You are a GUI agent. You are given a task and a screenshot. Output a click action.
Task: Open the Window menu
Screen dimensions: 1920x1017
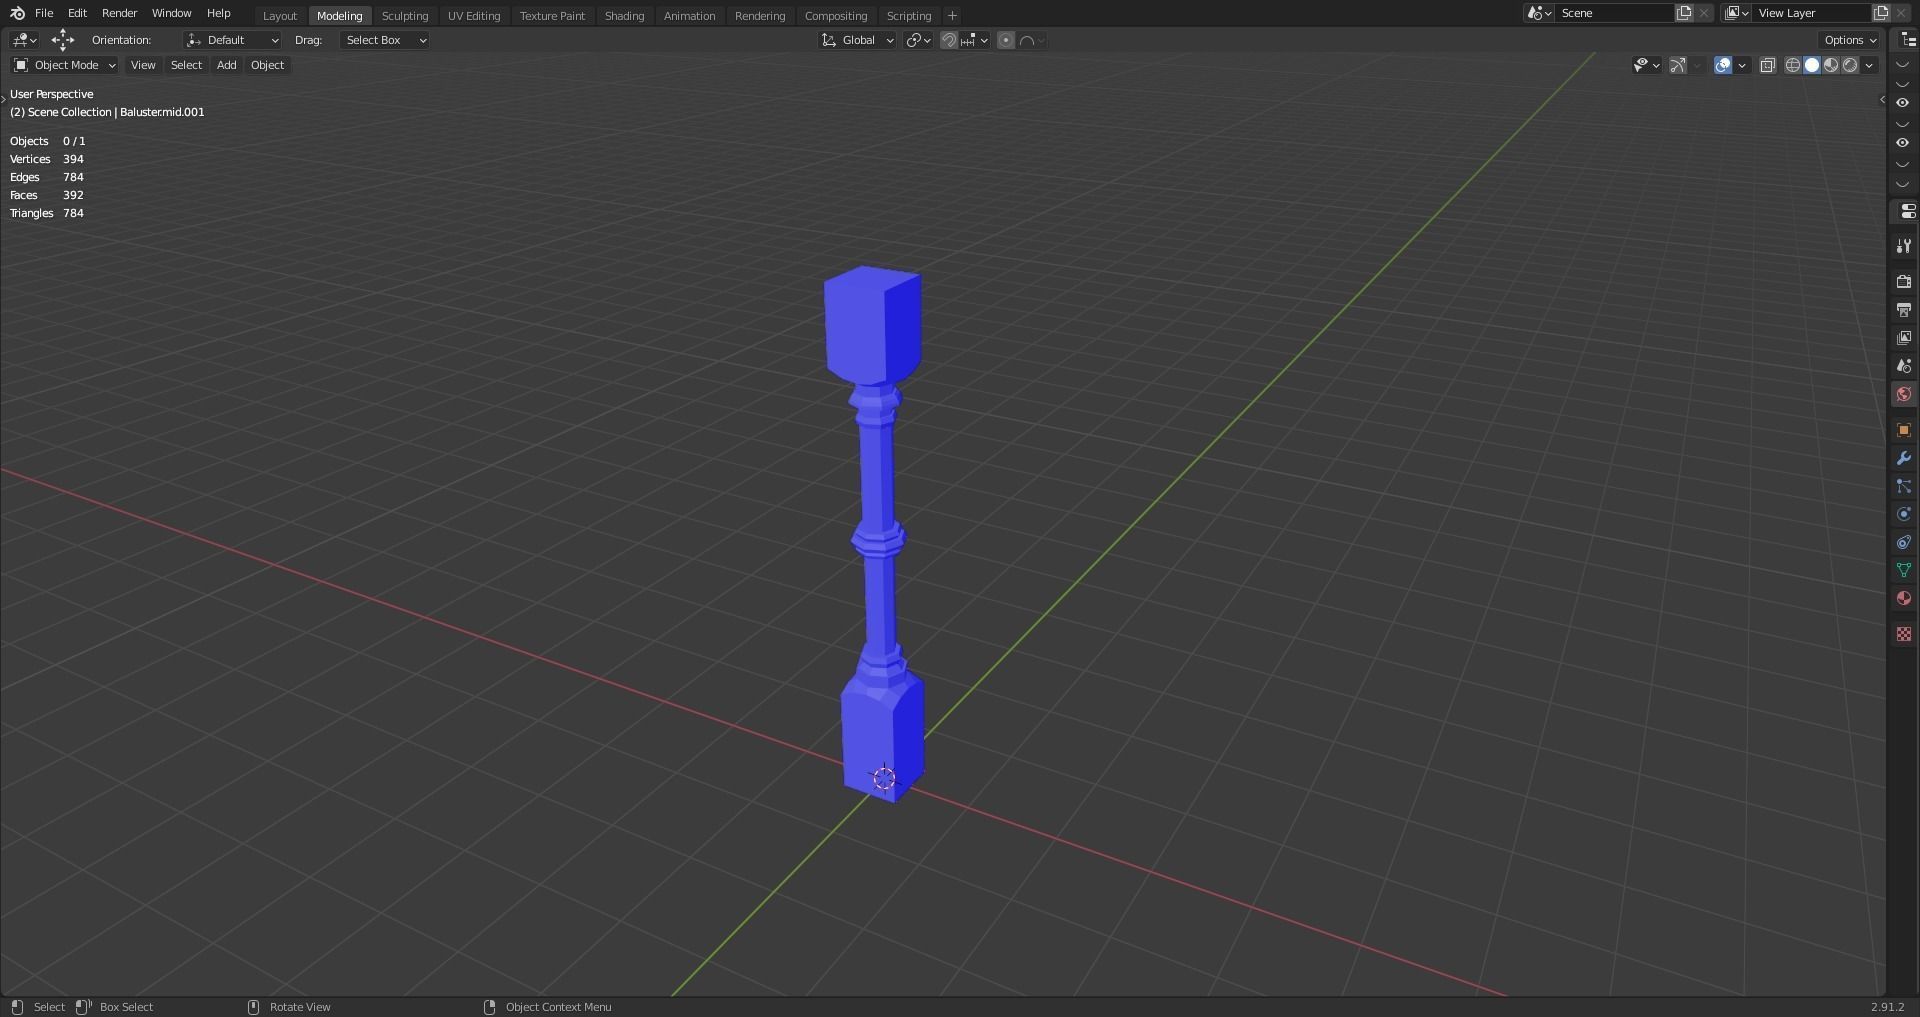171,13
